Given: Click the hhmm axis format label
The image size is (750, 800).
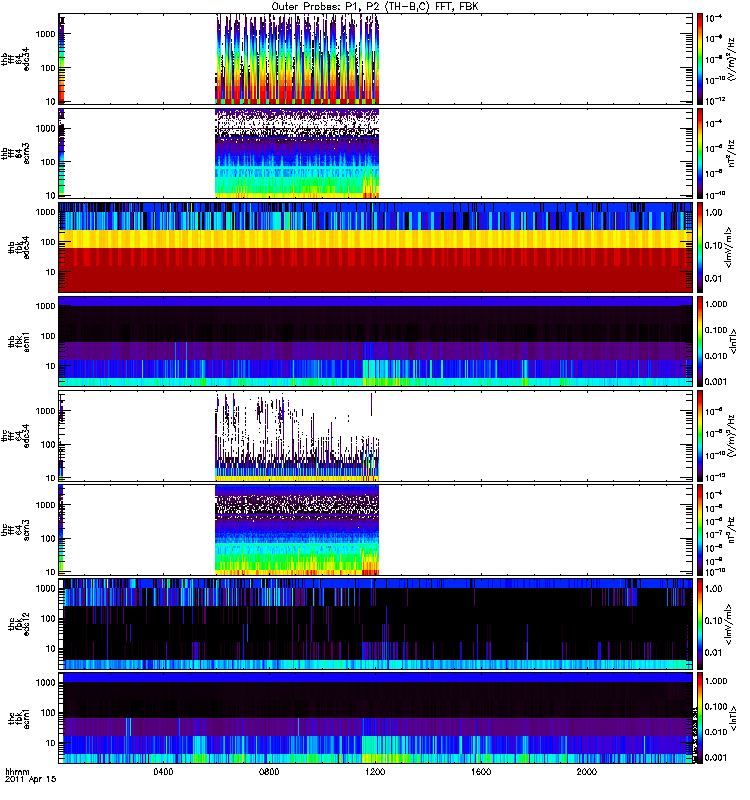Looking at the screenshot, I should (17, 772).
